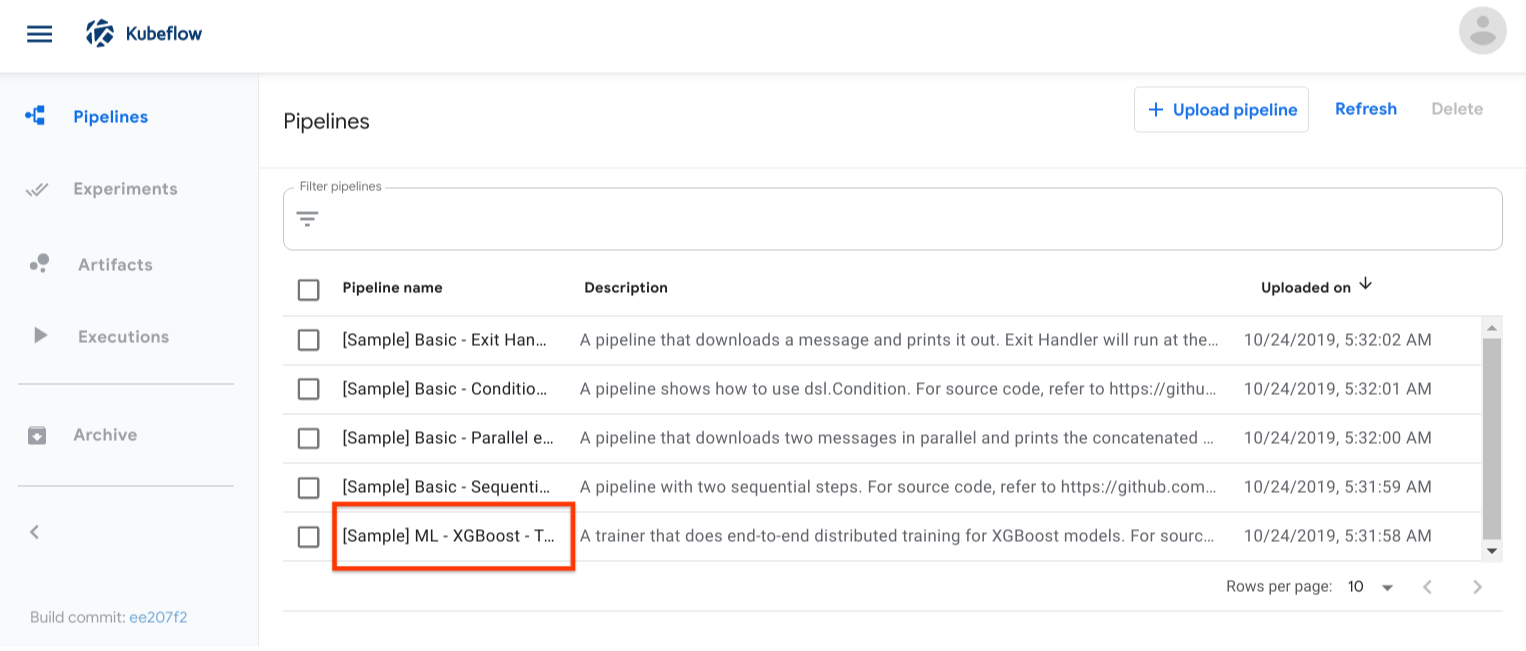Click the Uploaded on sort arrow
This screenshot has width=1526, height=651.
(x=1366, y=285)
